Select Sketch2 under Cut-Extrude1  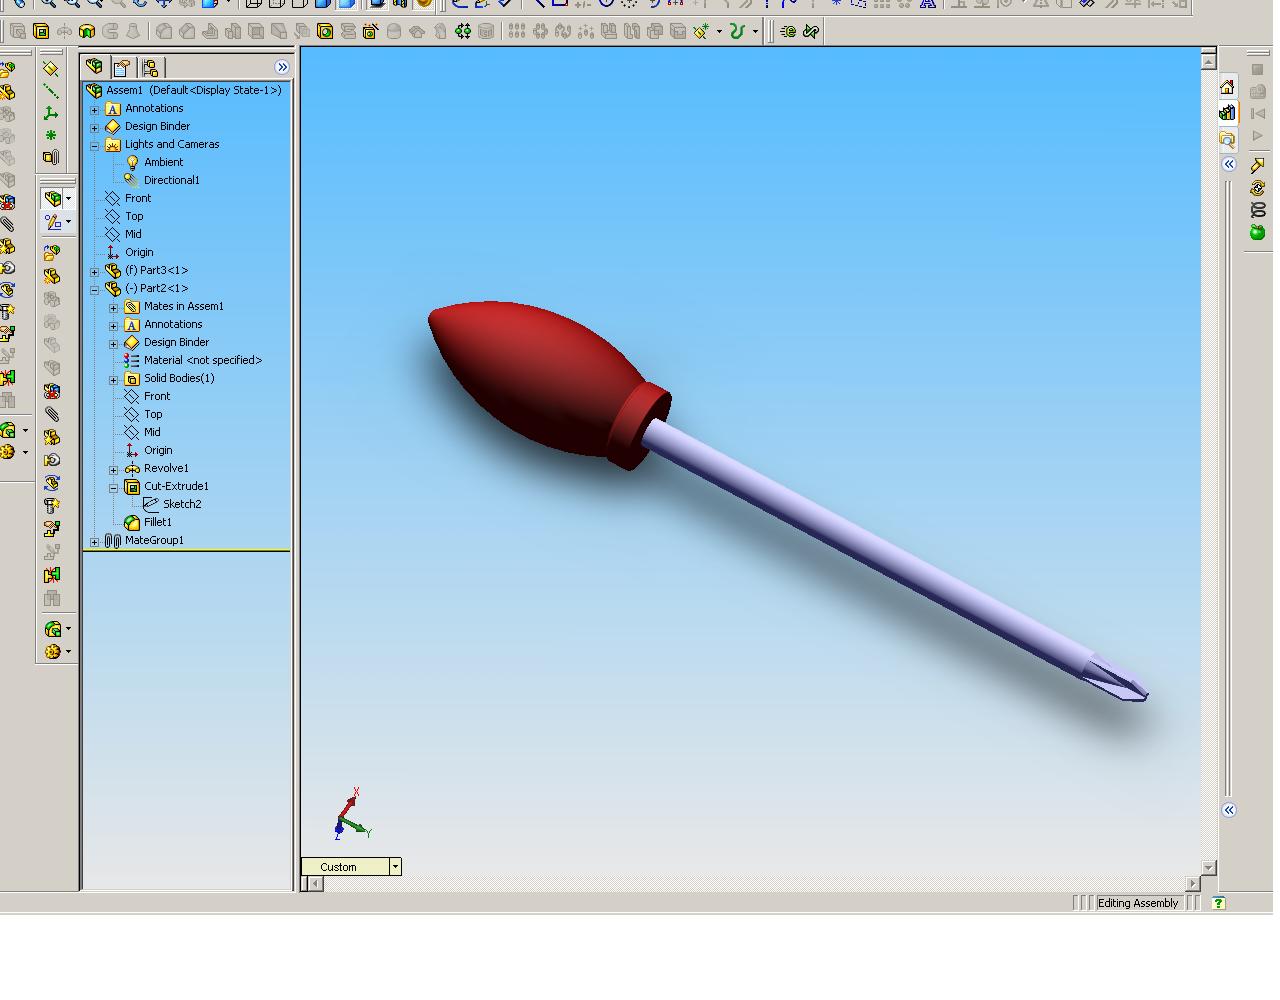182,504
